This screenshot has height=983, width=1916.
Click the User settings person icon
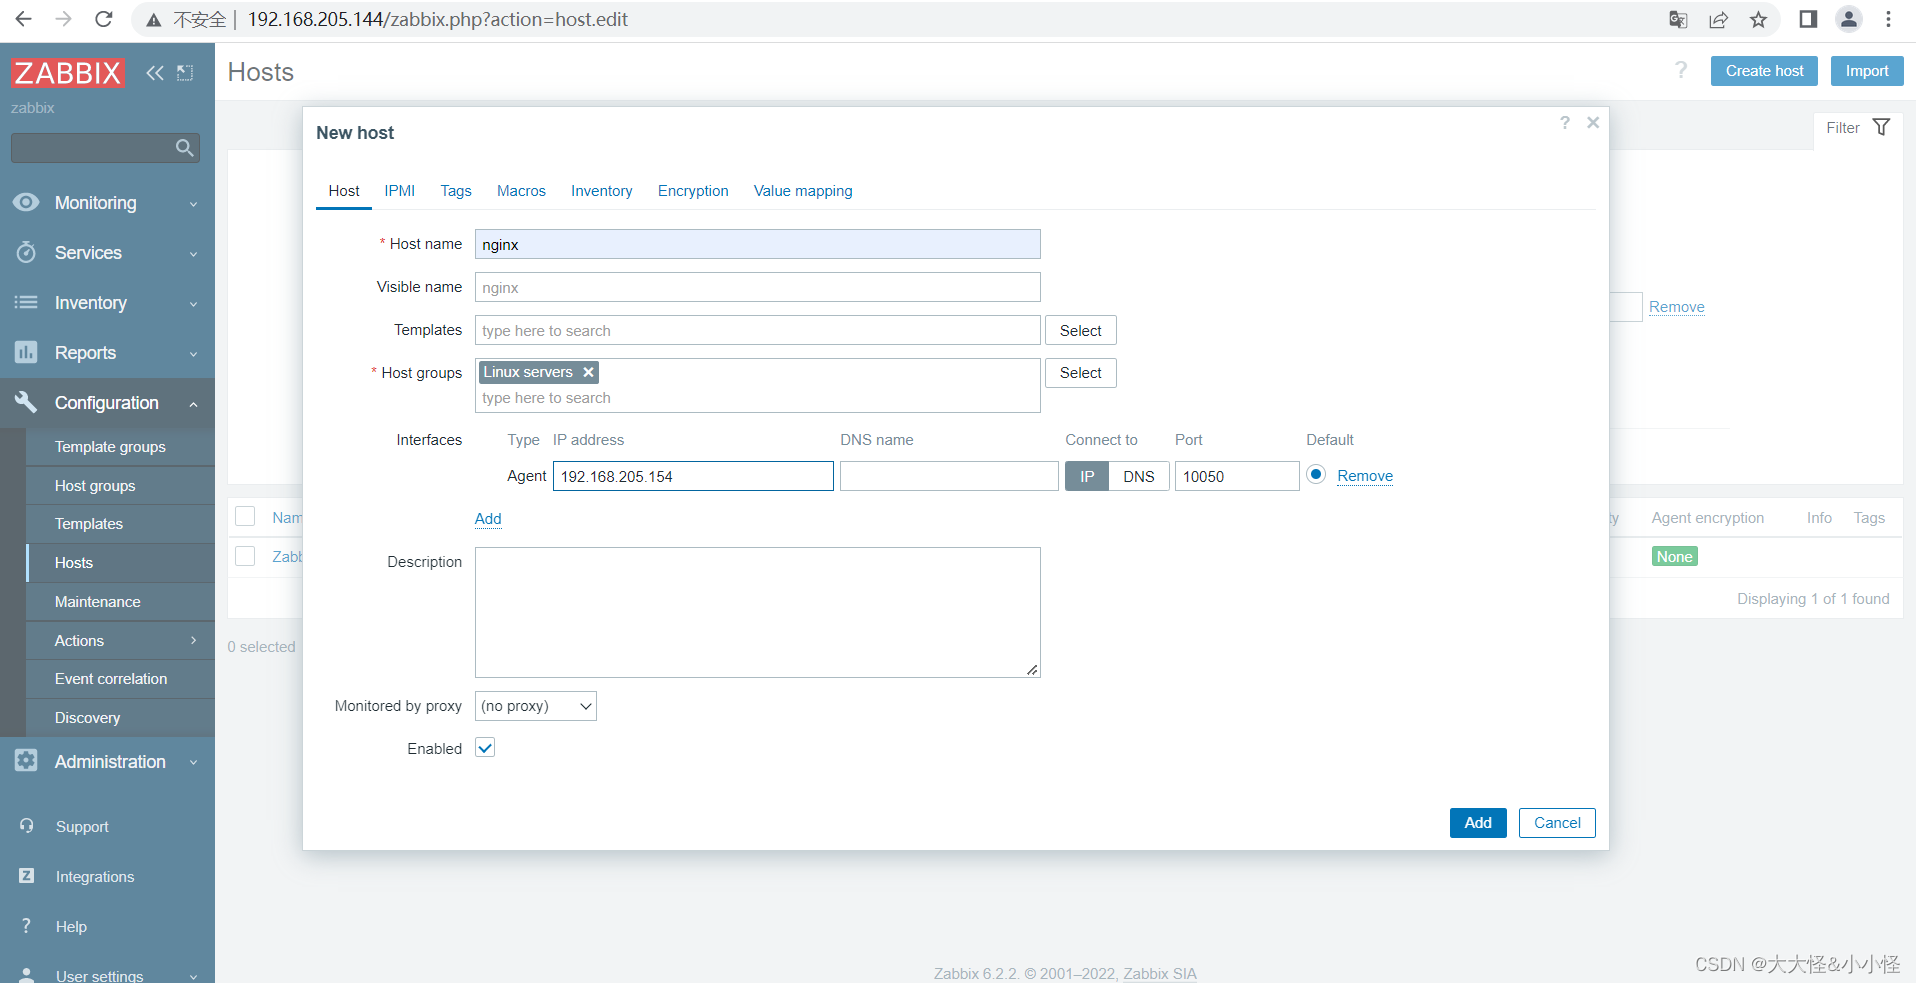click(27, 975)
